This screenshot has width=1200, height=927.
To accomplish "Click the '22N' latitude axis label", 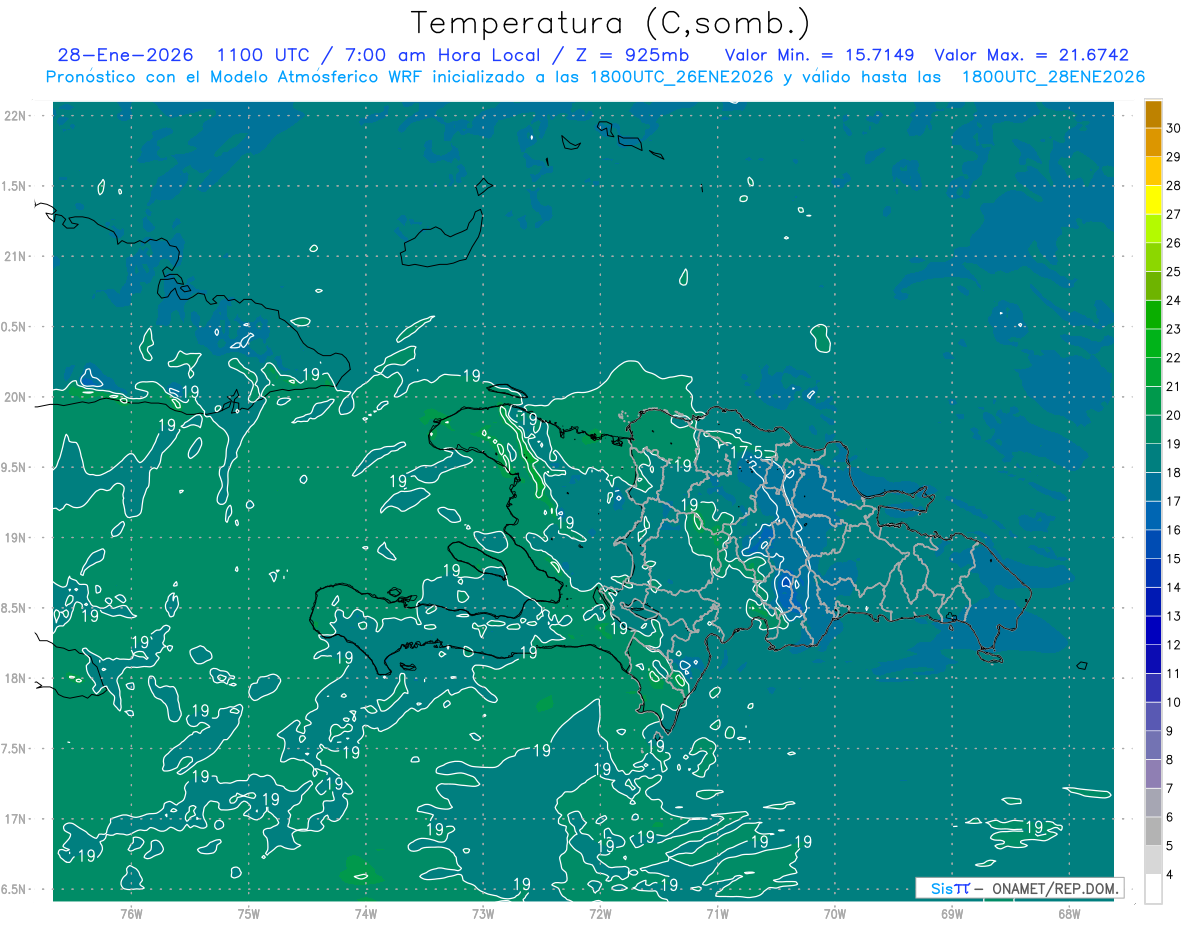I will [x=15, y=115].
